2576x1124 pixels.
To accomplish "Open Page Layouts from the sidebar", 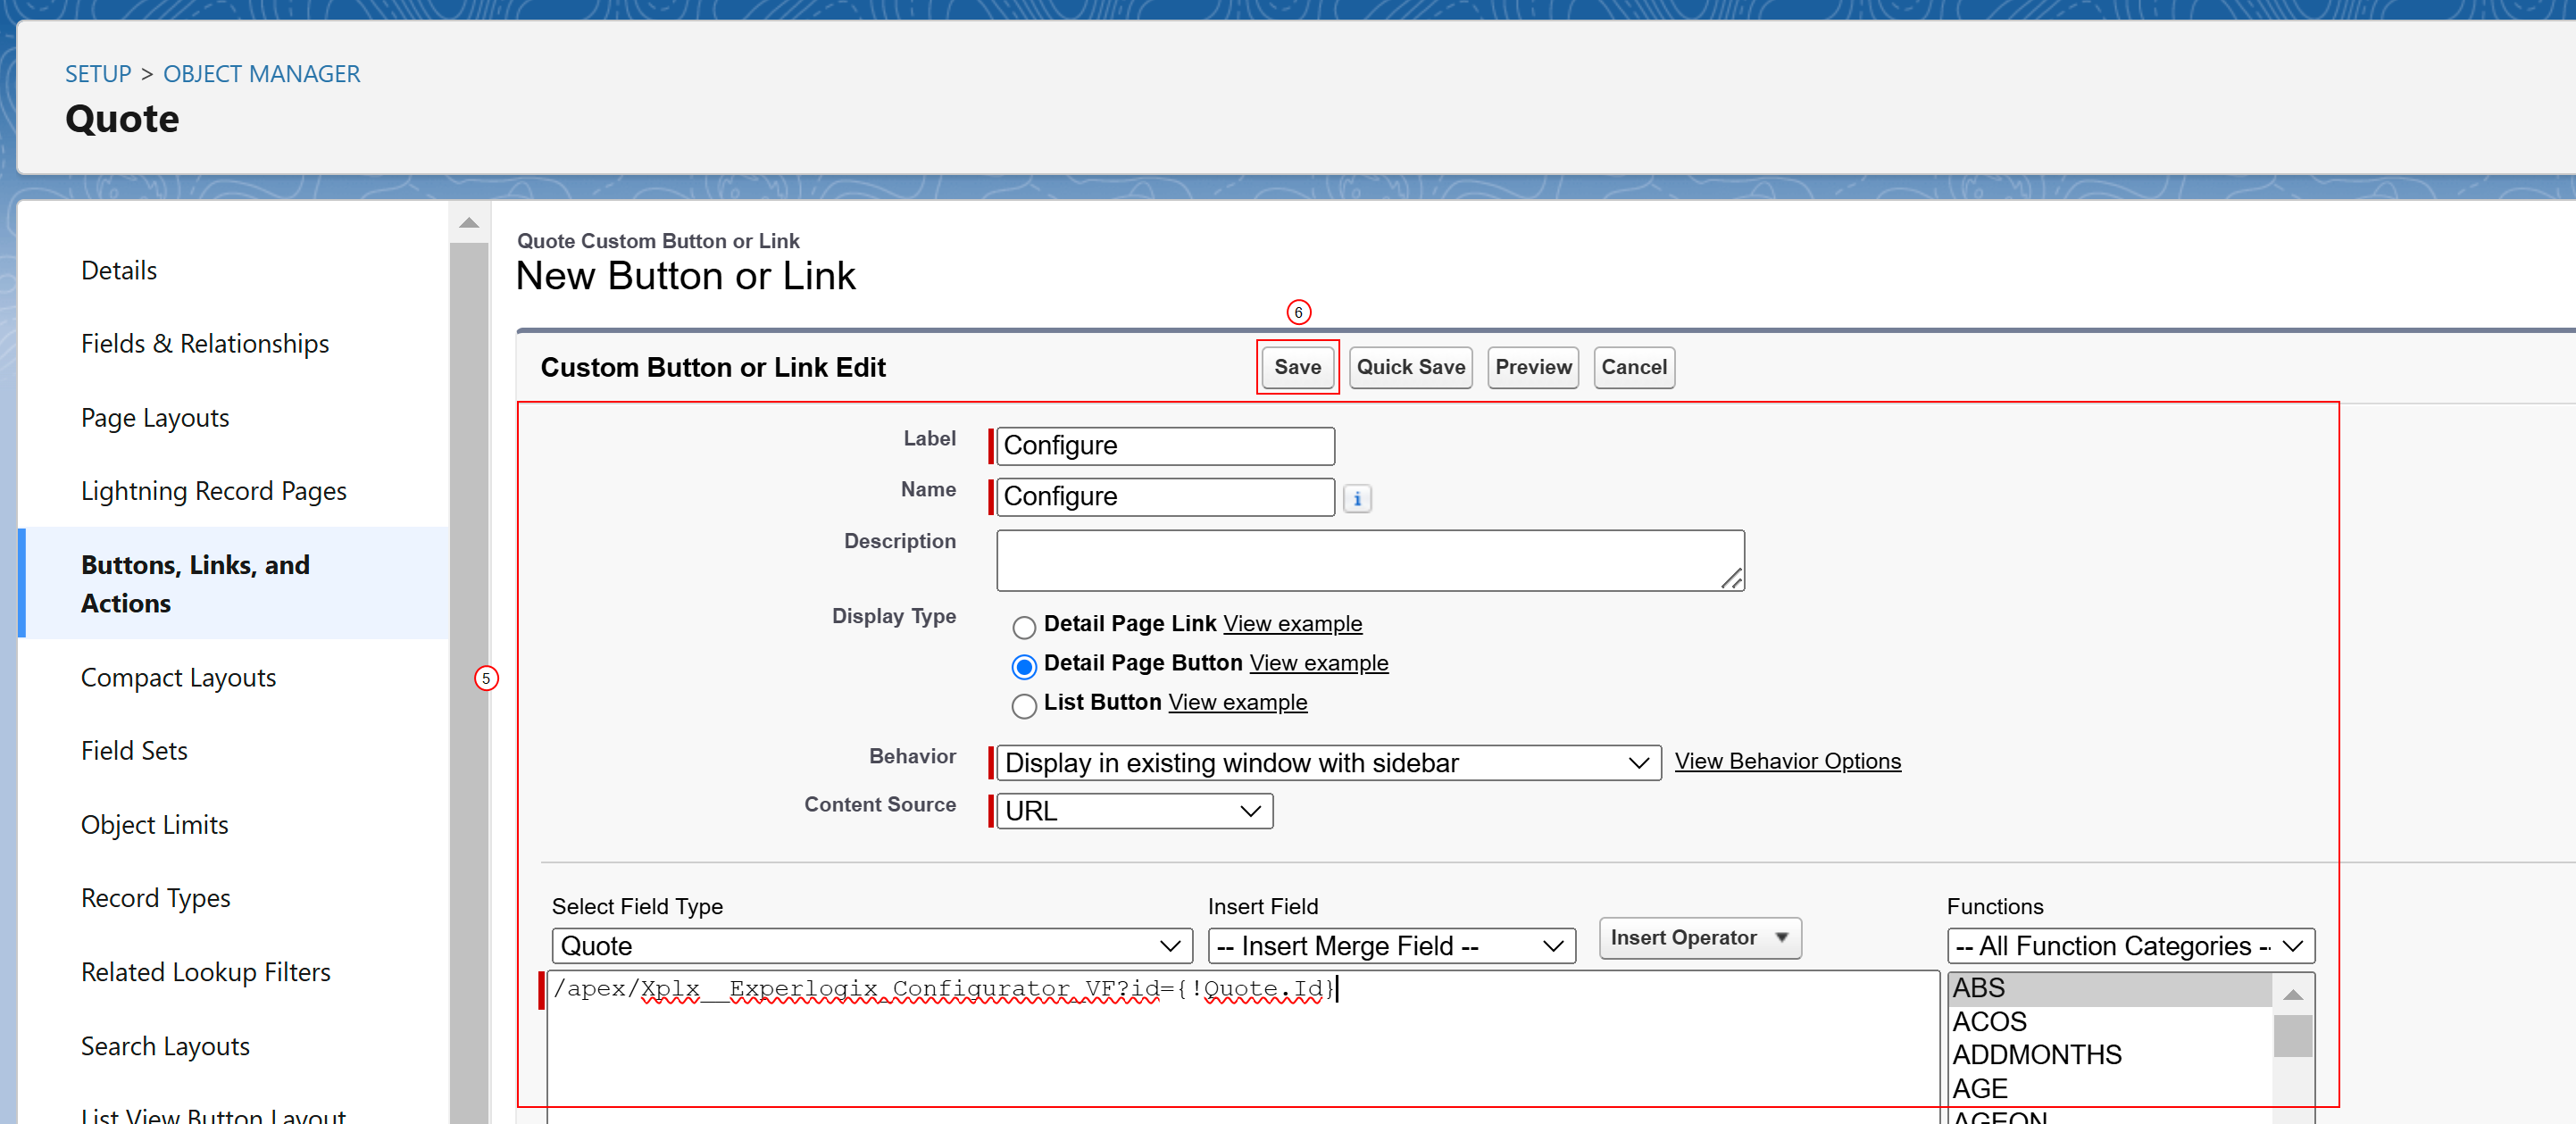I will (155, 418).
